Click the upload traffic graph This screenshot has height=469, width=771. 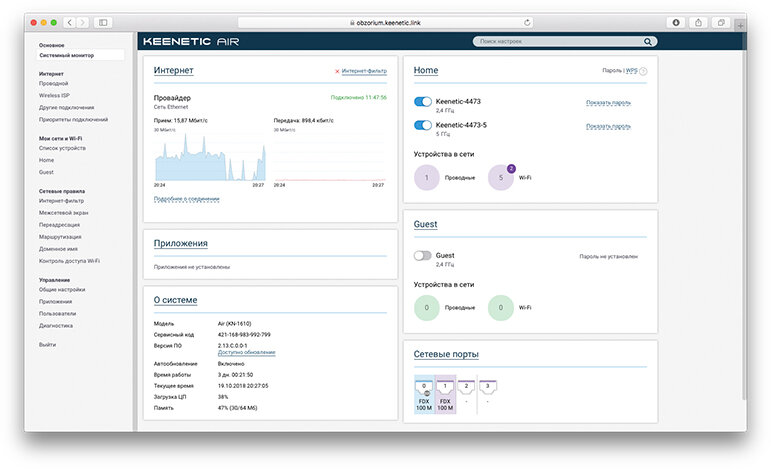329,156
